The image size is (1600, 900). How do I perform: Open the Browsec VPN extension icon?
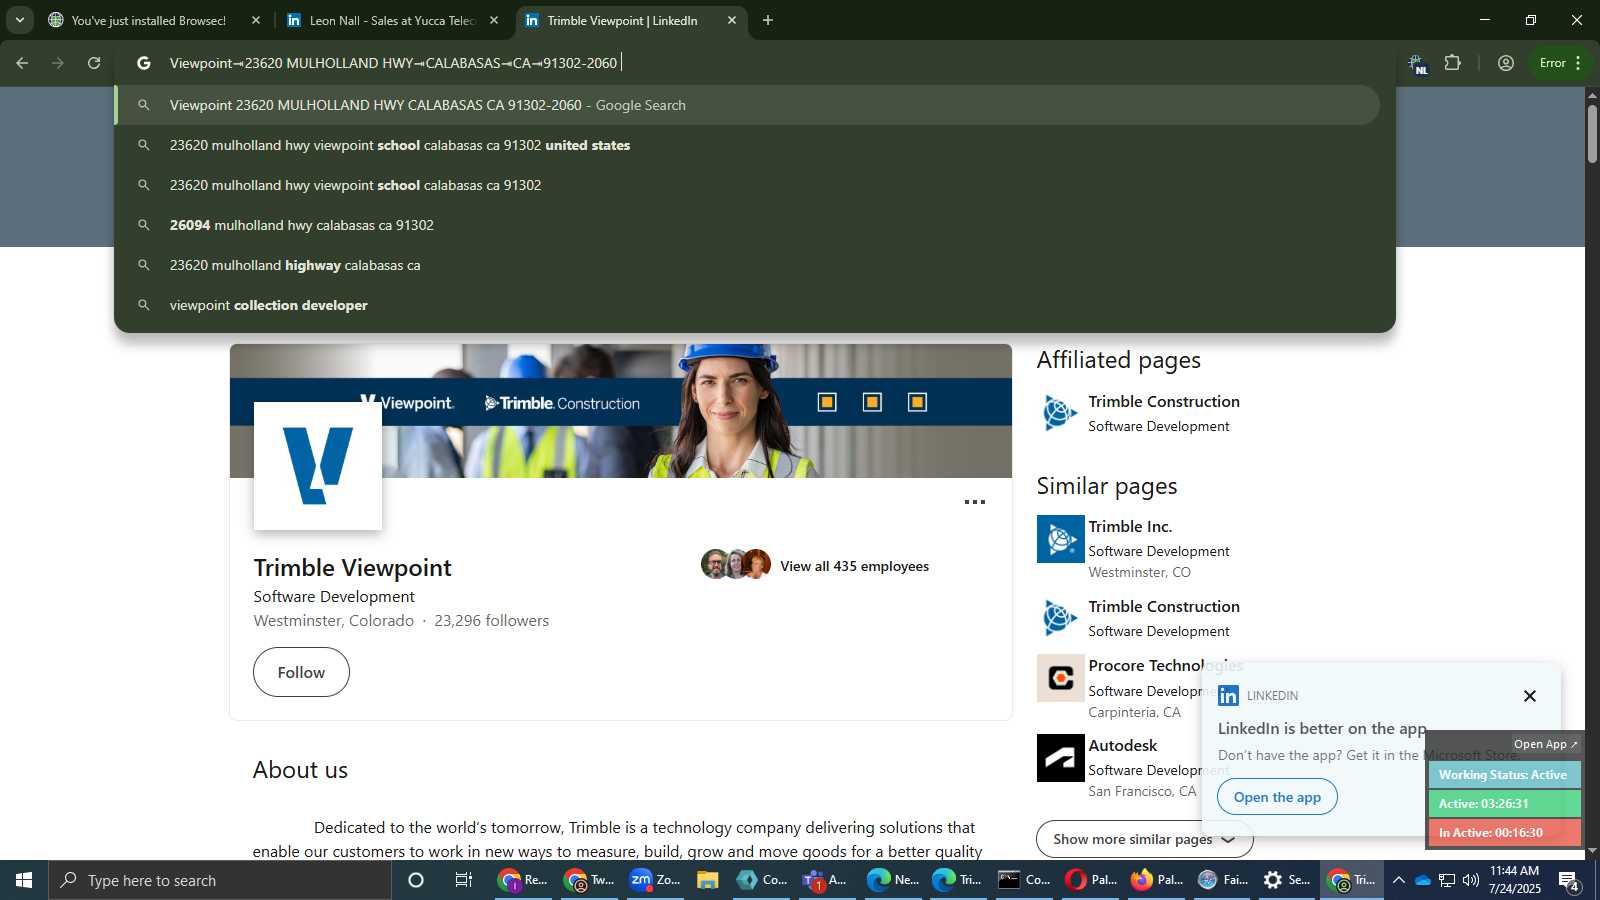coord(1418,64)
